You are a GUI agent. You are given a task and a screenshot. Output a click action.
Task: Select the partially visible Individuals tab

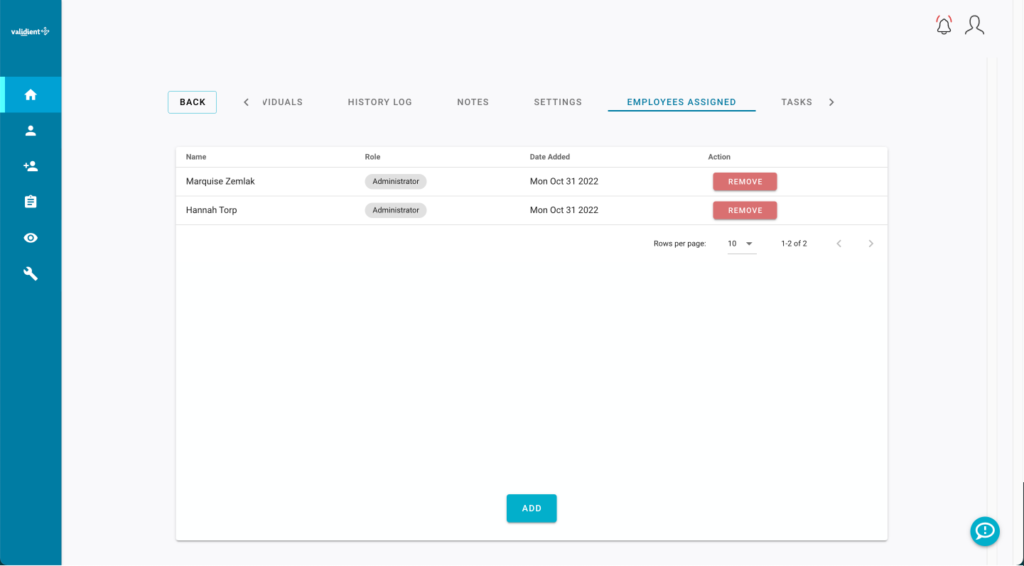pyautogui.click(x=282, y=102)
